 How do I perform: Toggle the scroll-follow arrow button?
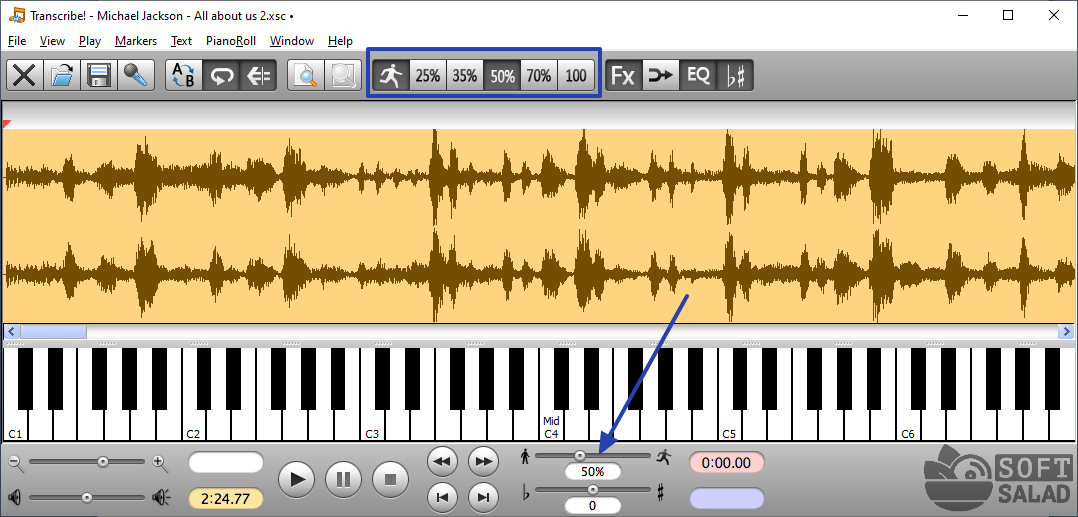[x=258, y=75]
